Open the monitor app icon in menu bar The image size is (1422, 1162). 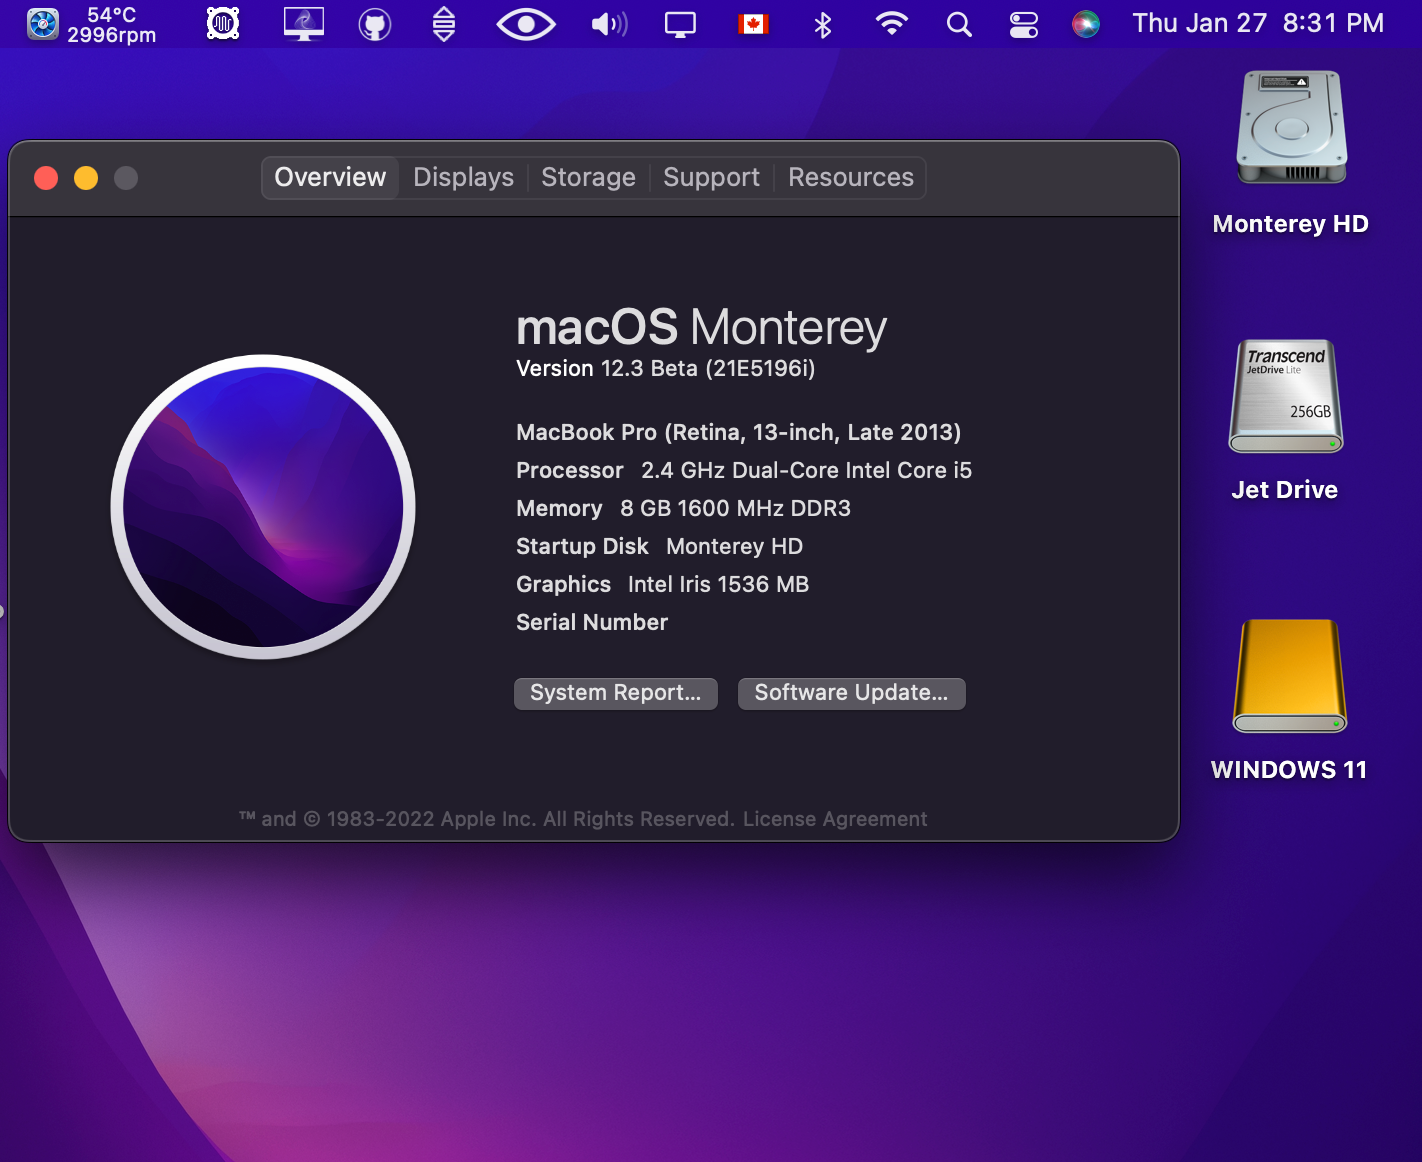(x=304, y=24)
